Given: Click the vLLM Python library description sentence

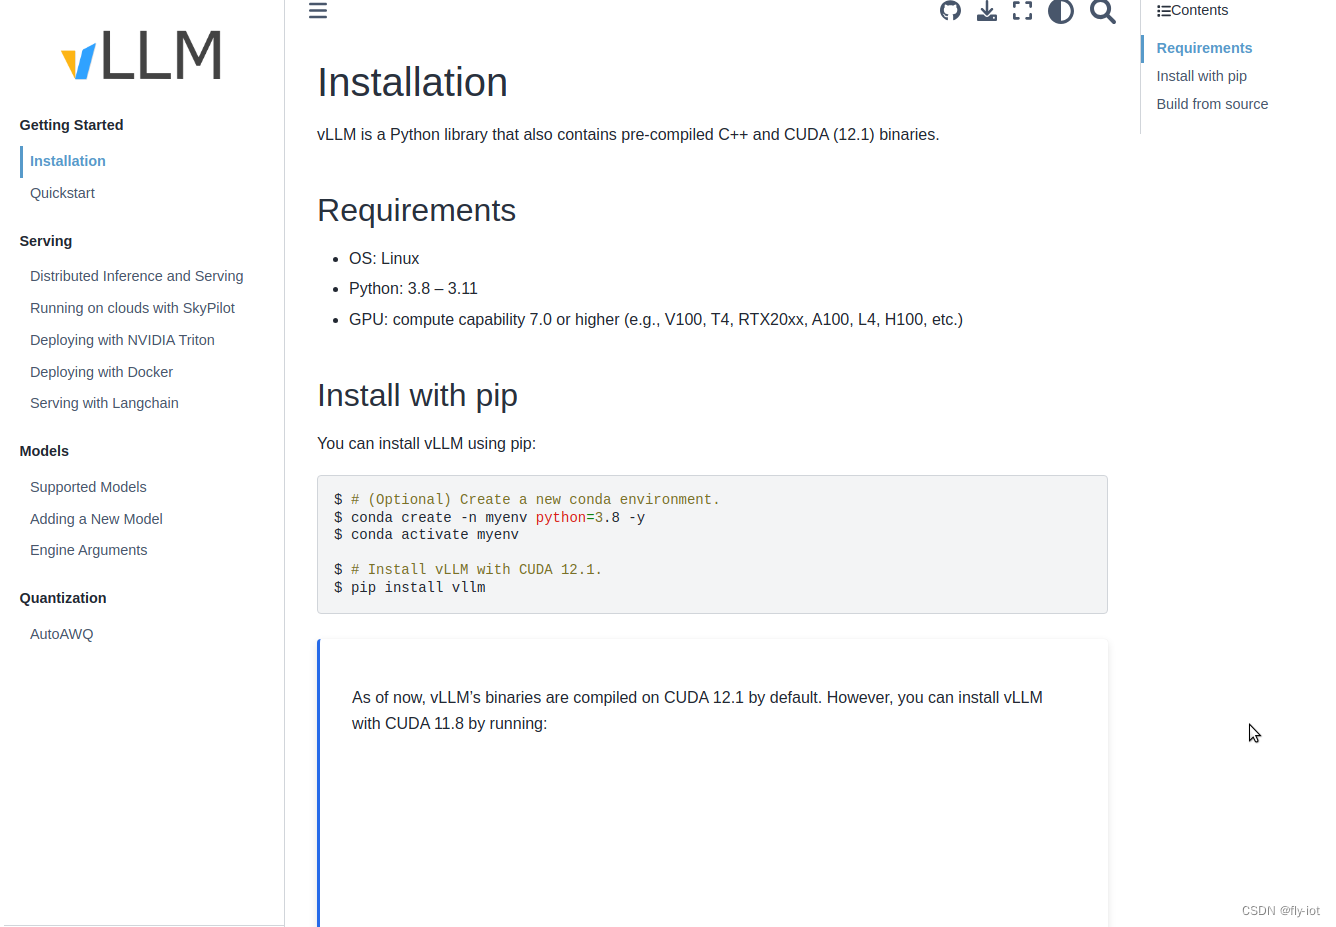Looking at the screenshot, I should click(x=628, y=134).
